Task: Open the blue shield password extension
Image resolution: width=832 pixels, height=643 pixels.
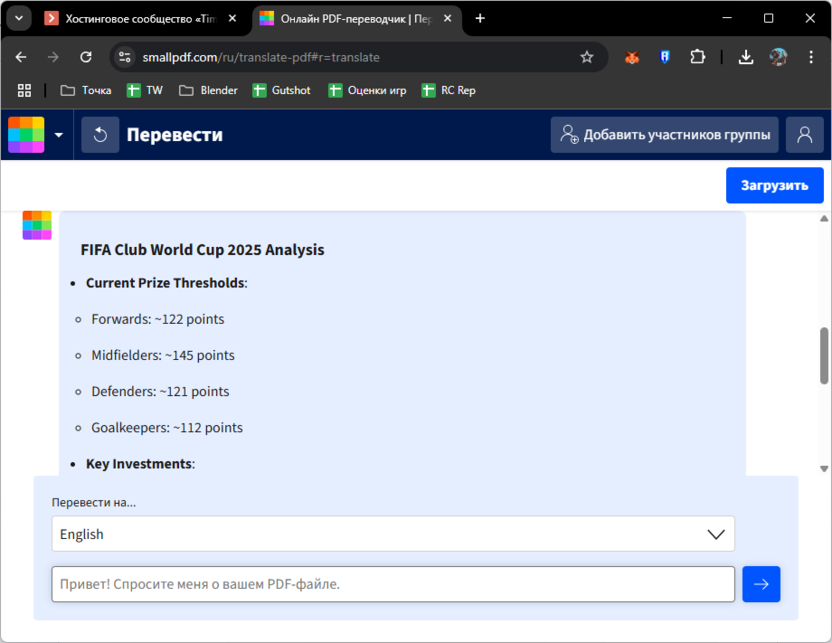Action: [664, 57]
